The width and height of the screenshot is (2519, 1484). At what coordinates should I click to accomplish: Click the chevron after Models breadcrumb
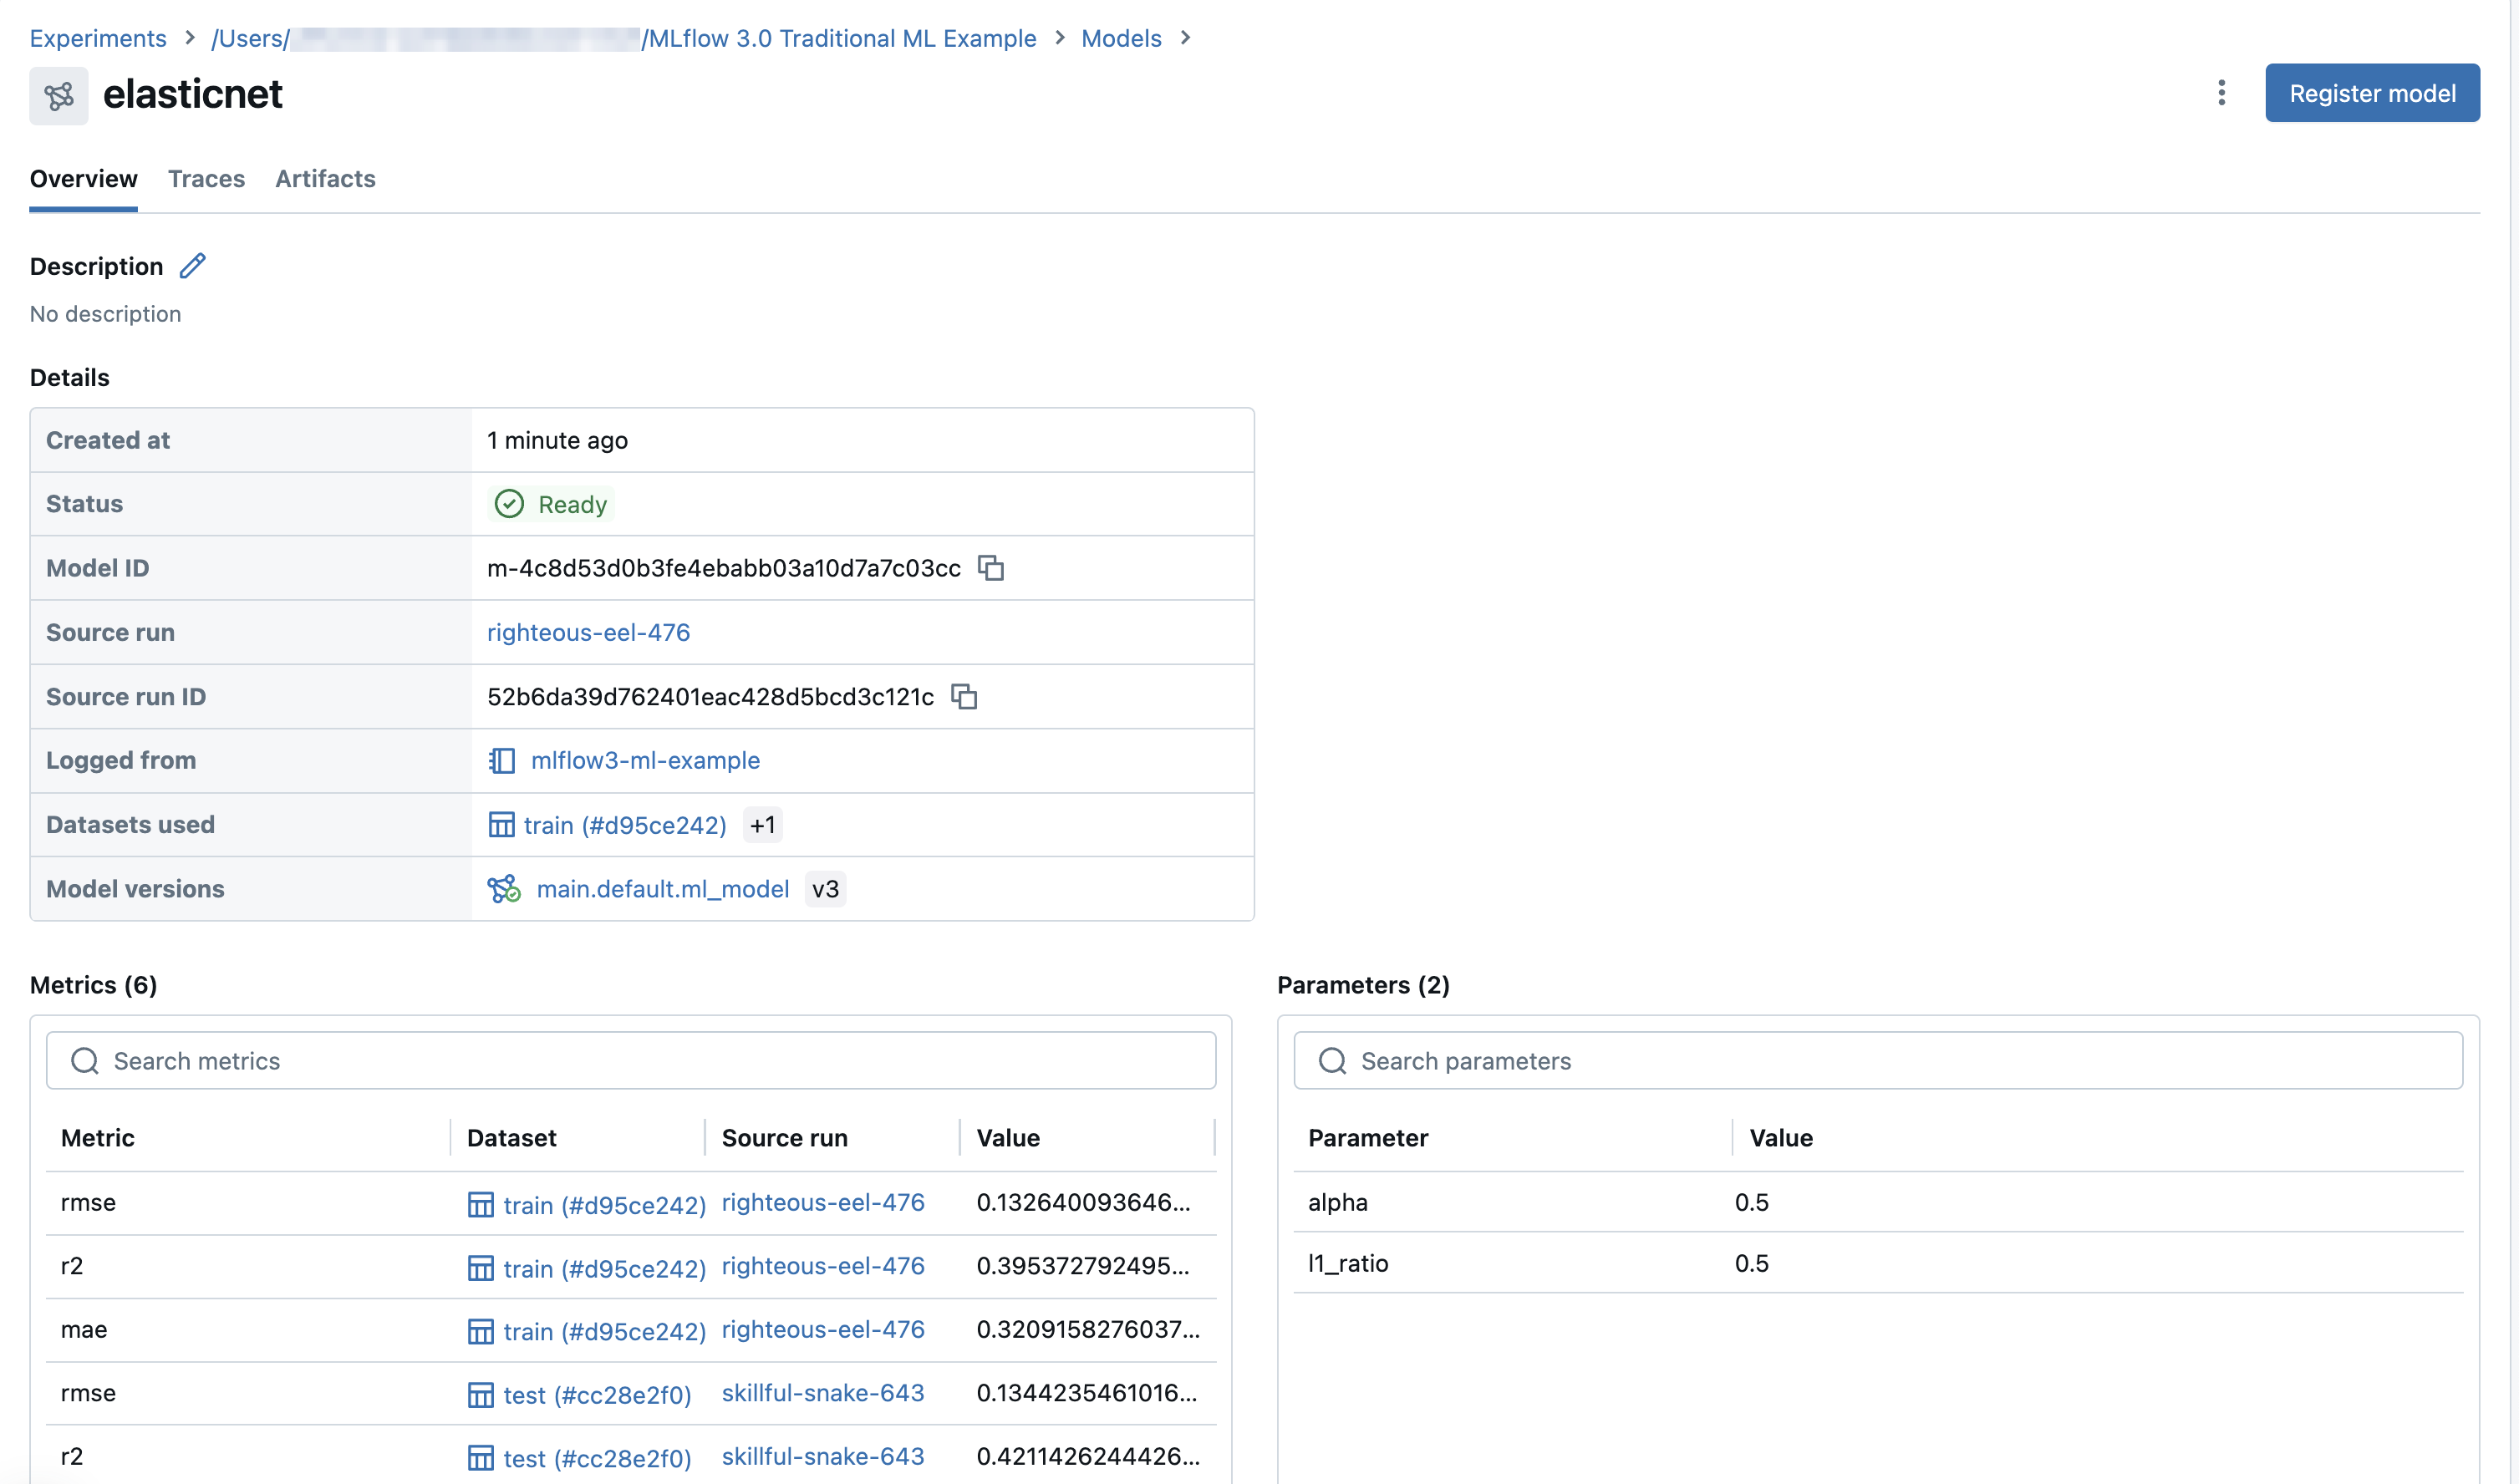(1185, 38)
